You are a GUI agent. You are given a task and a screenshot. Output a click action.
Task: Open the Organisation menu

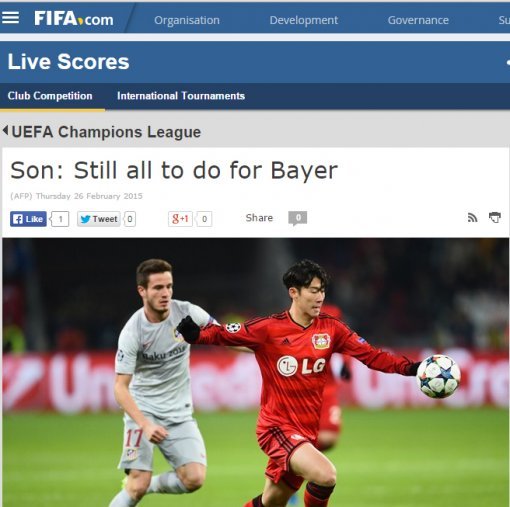[187, 20]
